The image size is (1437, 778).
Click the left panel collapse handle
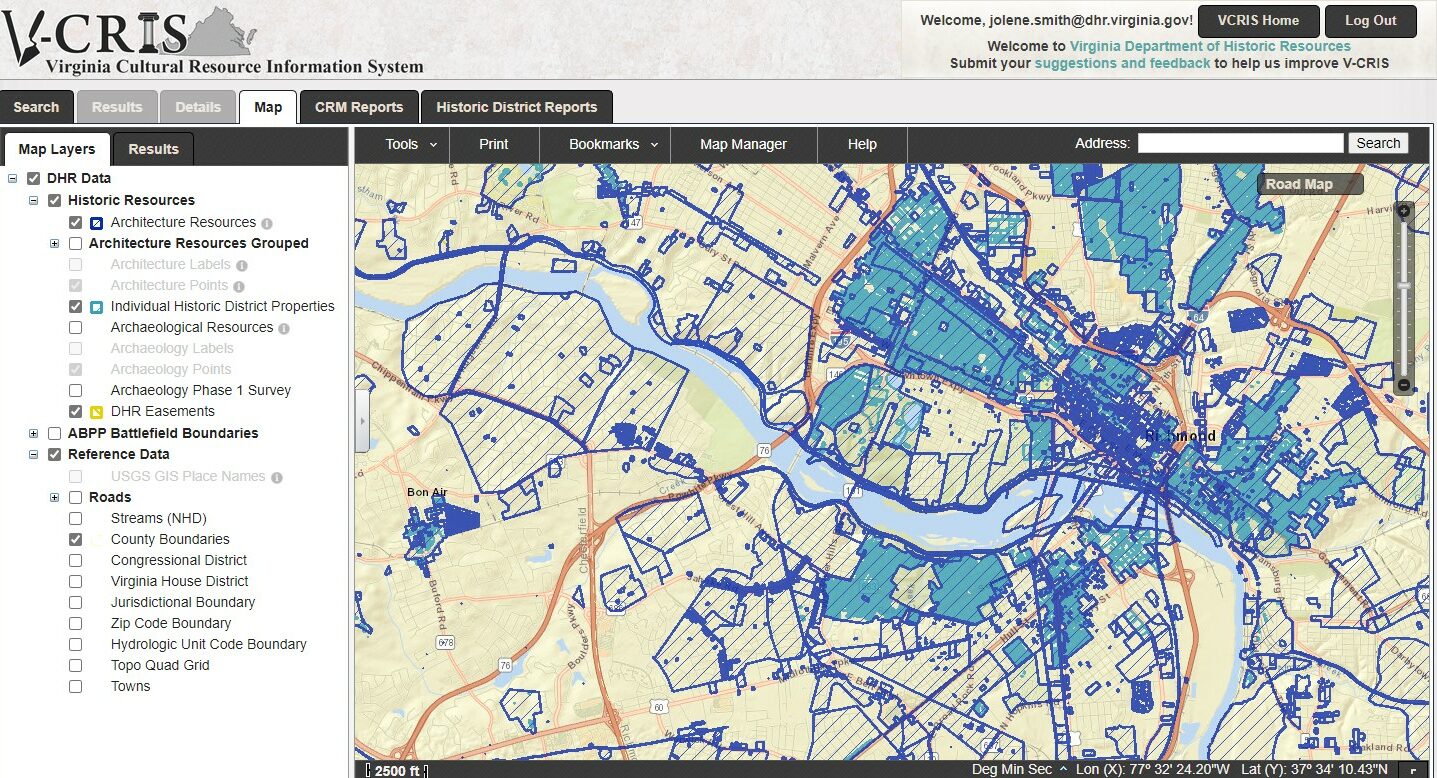362,421
